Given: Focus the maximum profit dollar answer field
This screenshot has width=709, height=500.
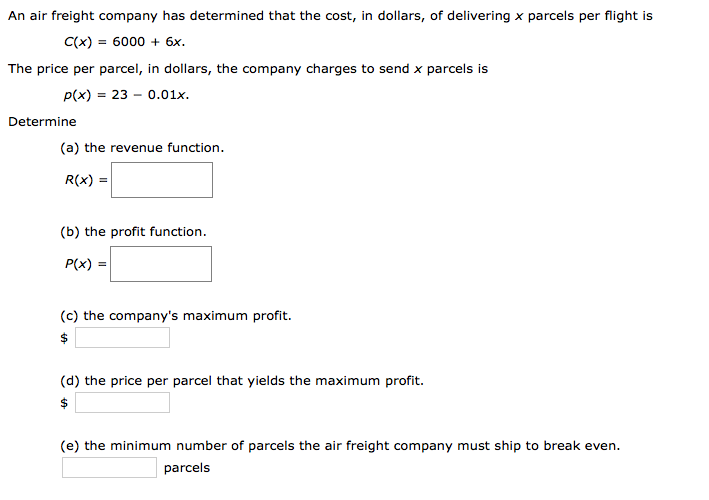Looking at the screenshot, I should tap(123, 338).
